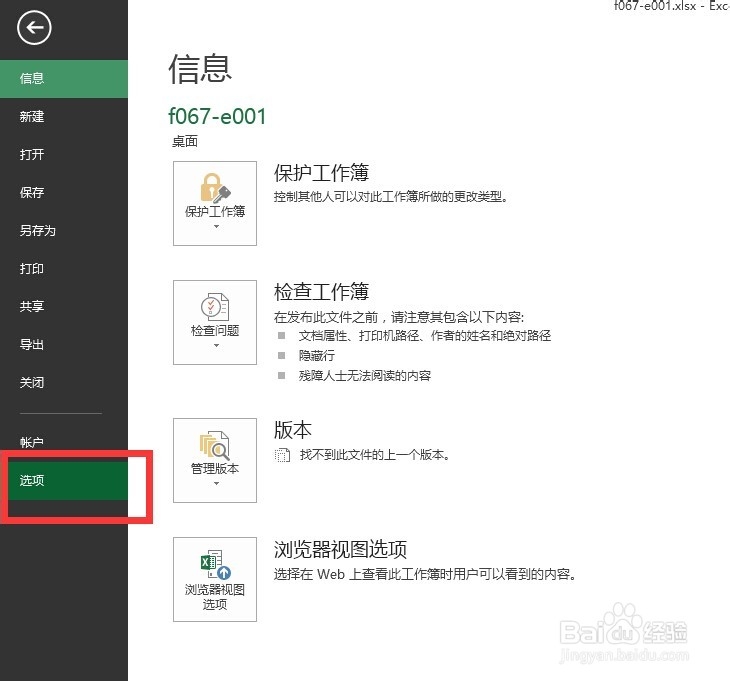Open 帐户 in the sidebar
The image size is (730, 681).
64,442
